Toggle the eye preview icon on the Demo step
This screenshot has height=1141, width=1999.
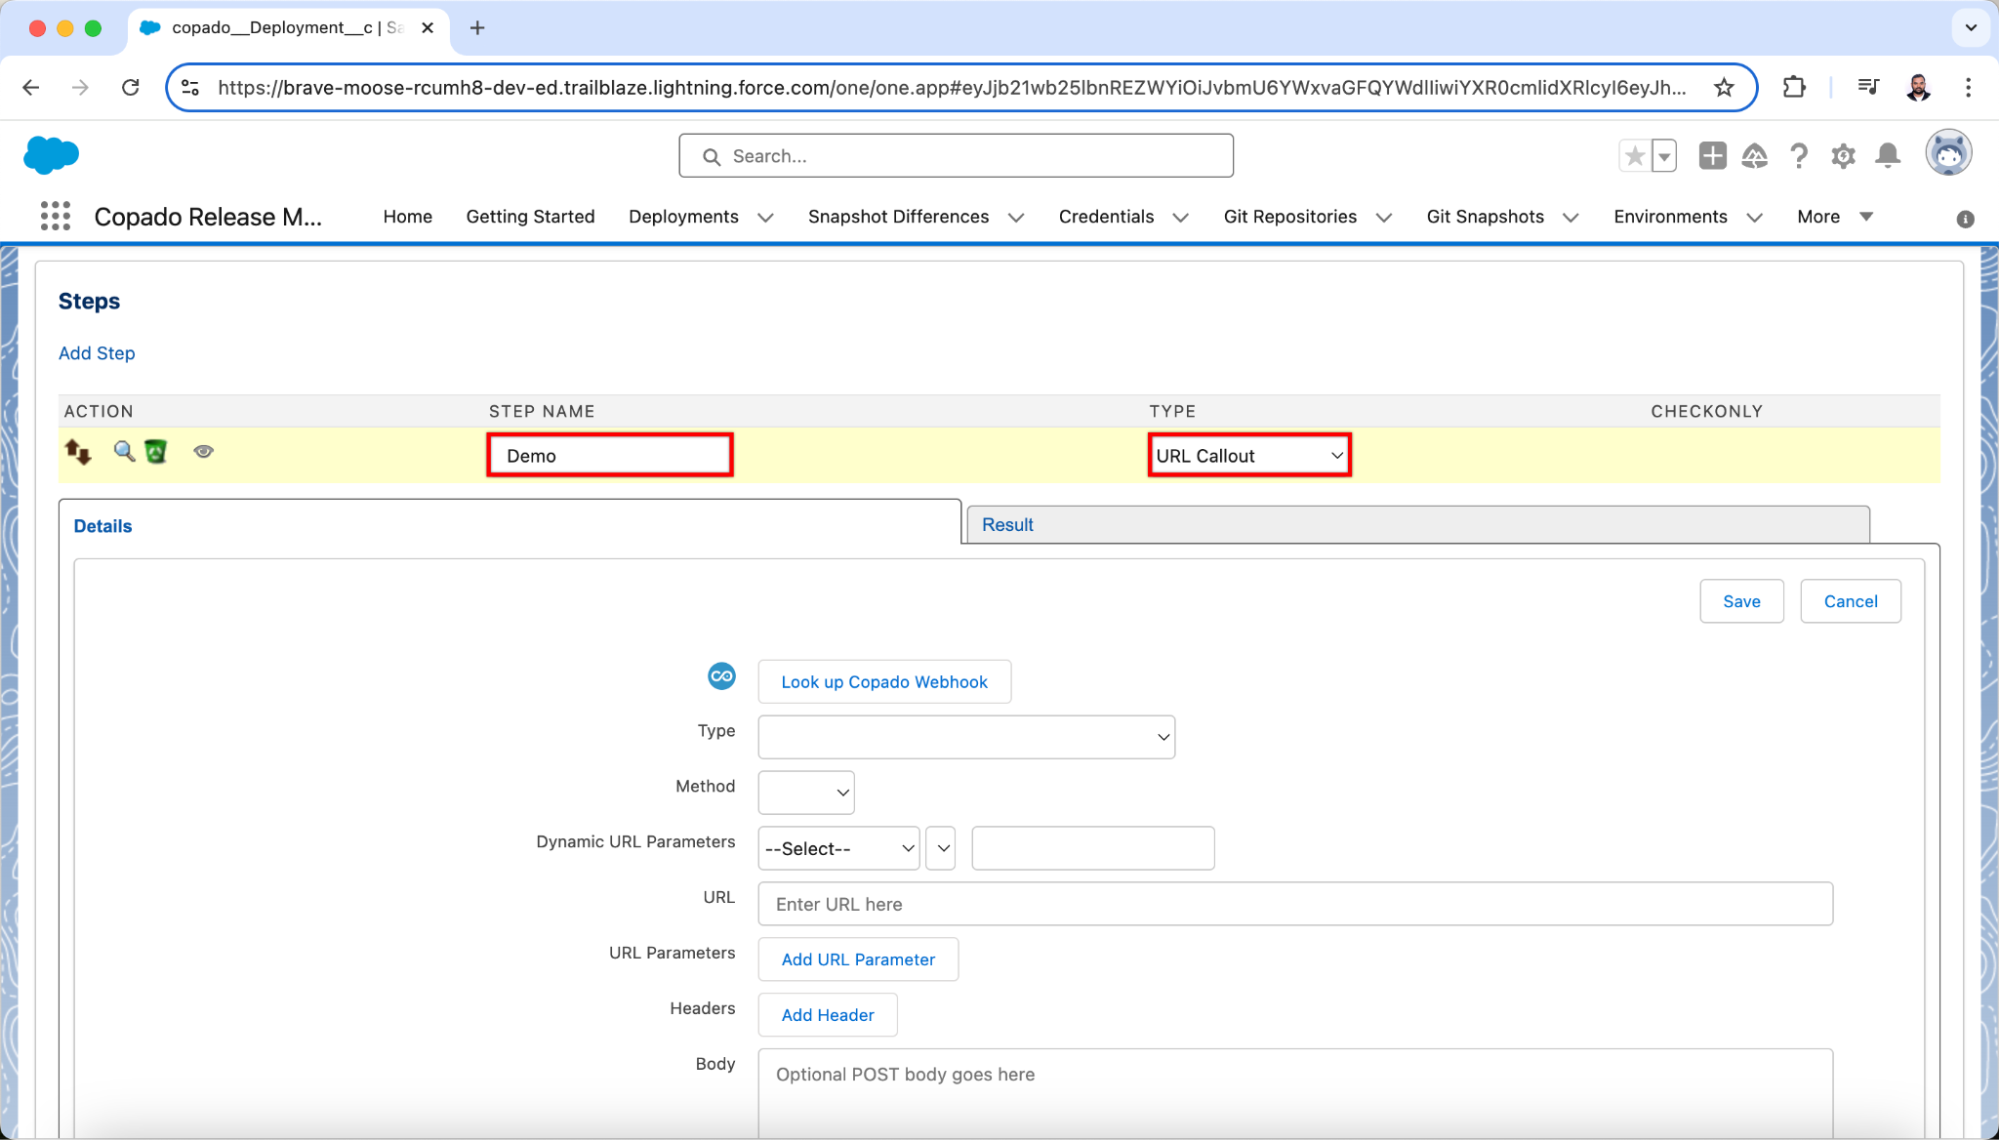click(204, 452)
